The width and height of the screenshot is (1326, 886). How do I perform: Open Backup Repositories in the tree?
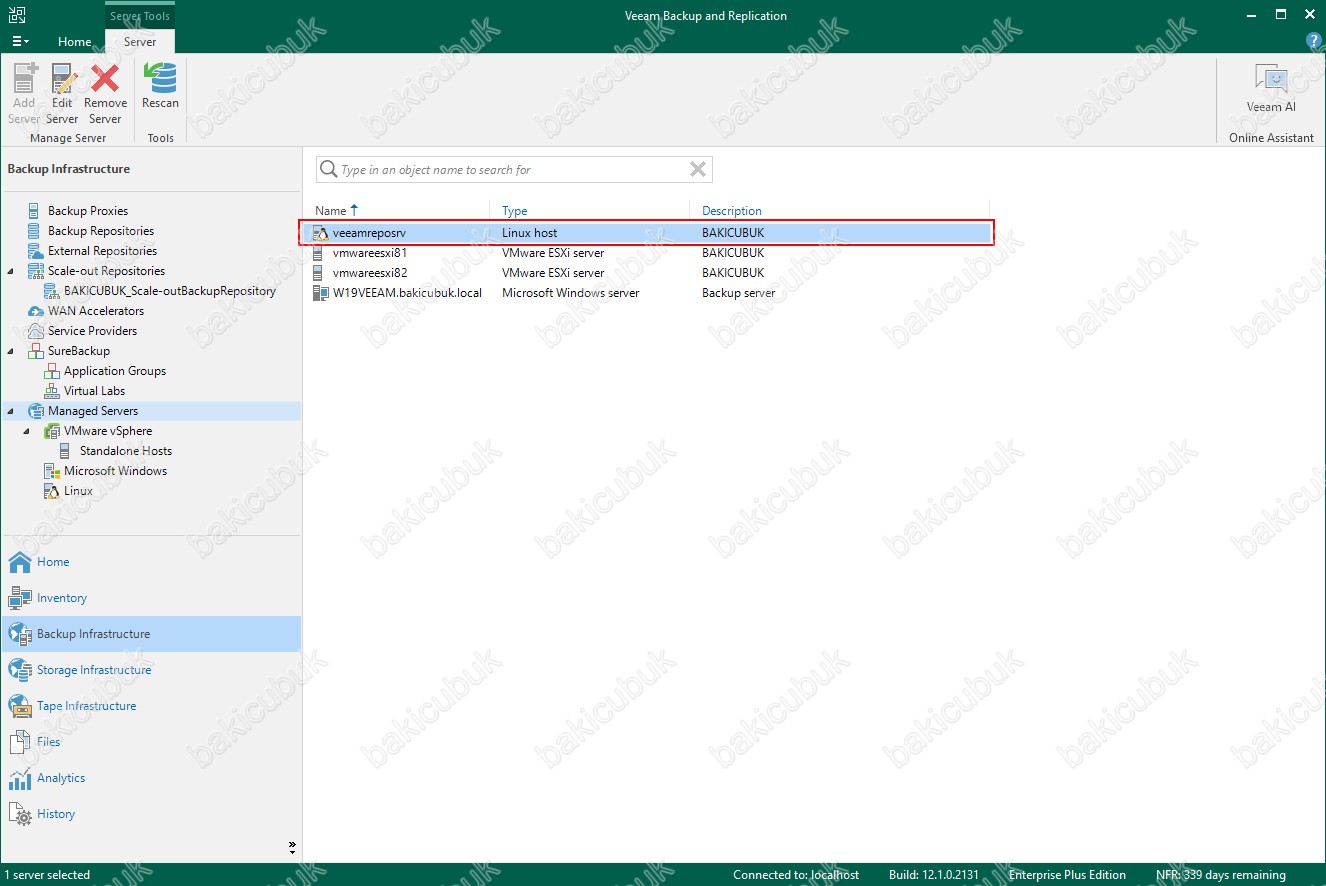click(x=101, y=231)
